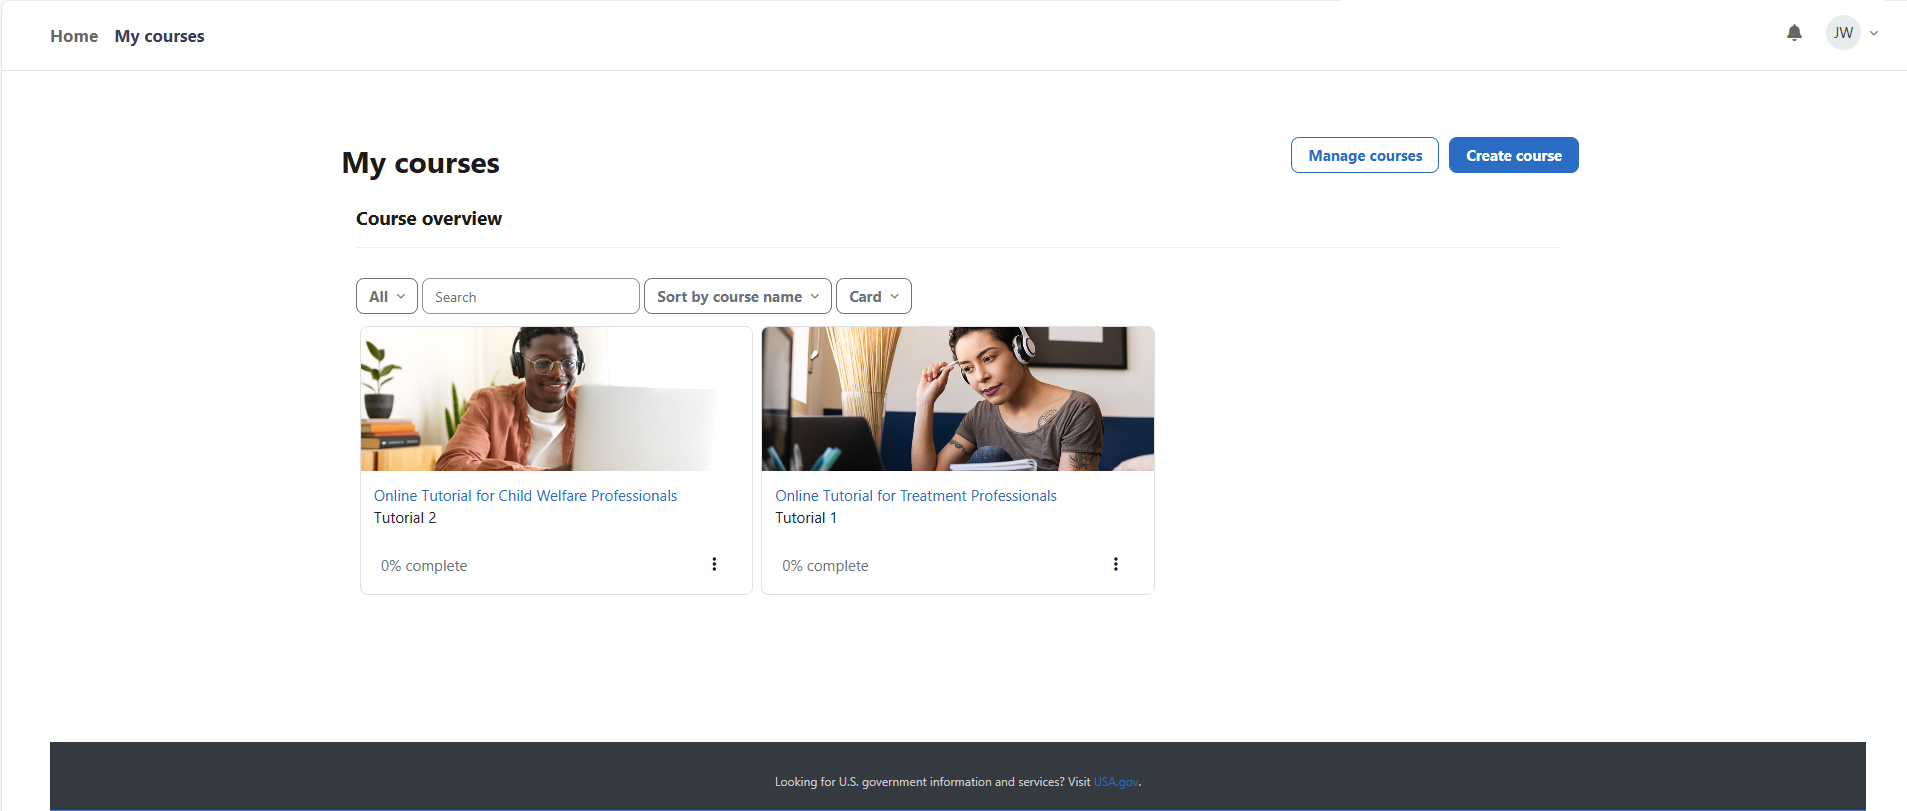Click 0% complete on Child Welfare card

[x=424, y=566]
